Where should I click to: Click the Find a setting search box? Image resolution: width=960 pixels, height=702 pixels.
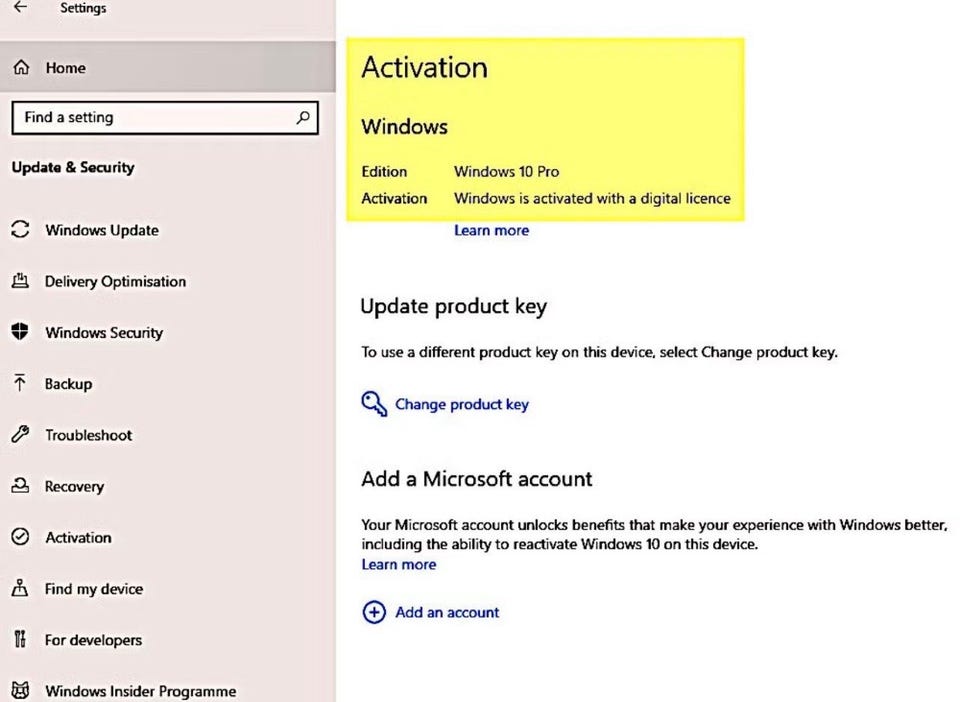(x=165, y=118)
